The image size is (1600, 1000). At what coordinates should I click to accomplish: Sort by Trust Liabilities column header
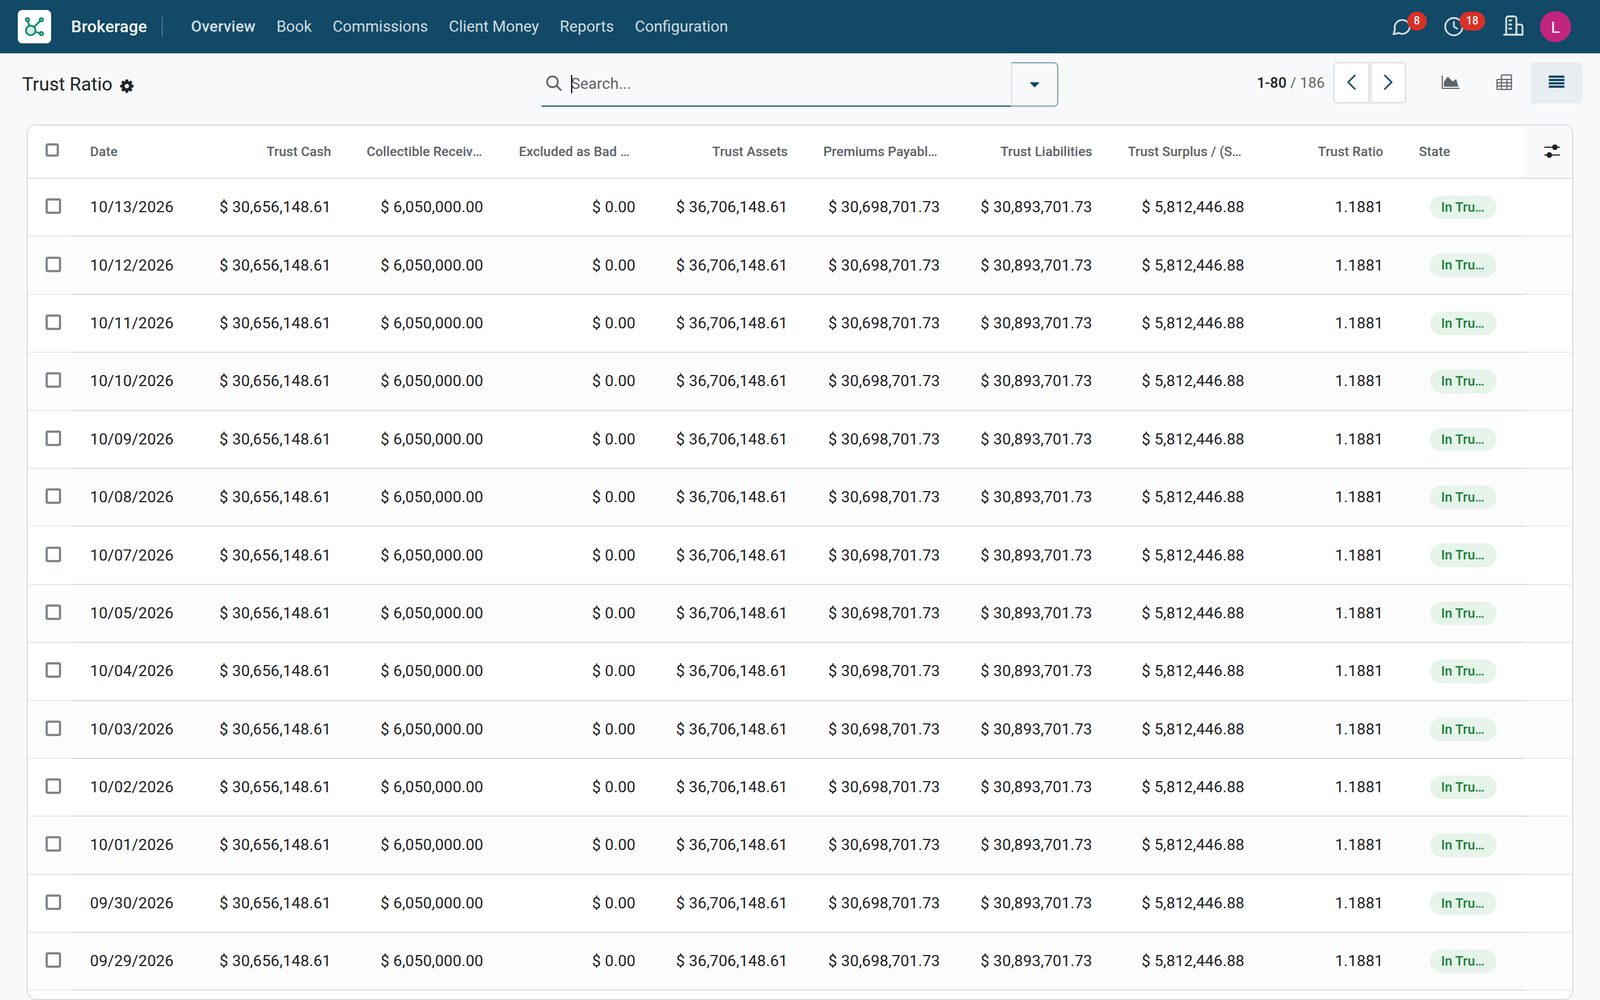pyautogui.click(x=1046, y=152)
